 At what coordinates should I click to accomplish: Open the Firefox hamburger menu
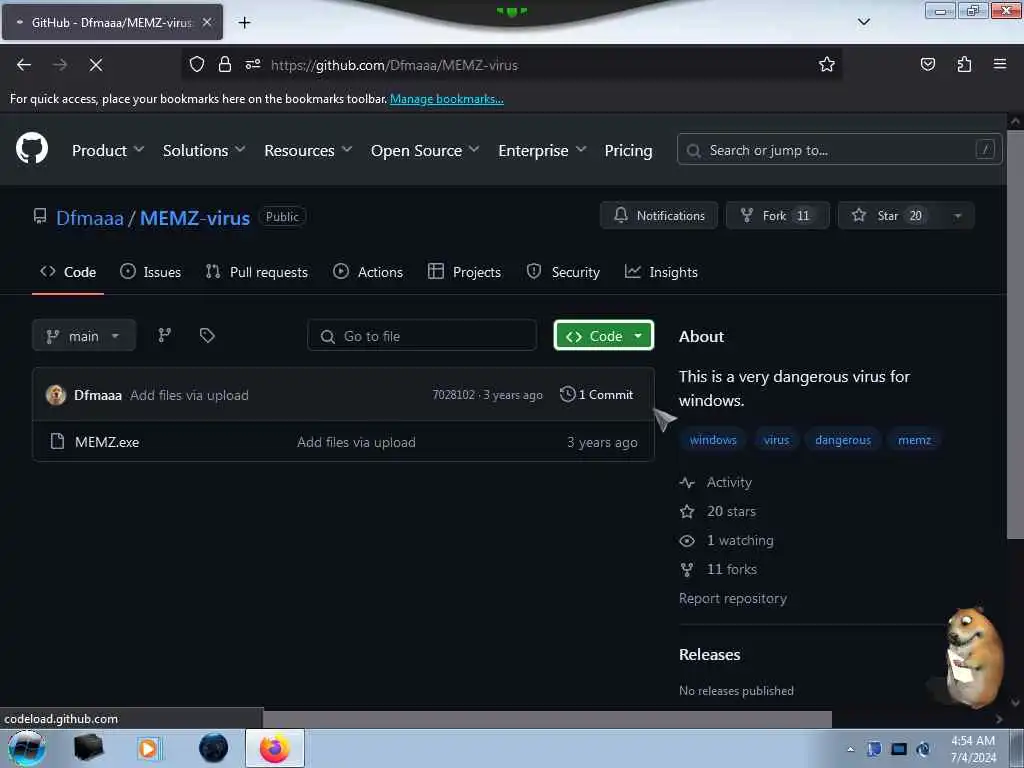1000,64
